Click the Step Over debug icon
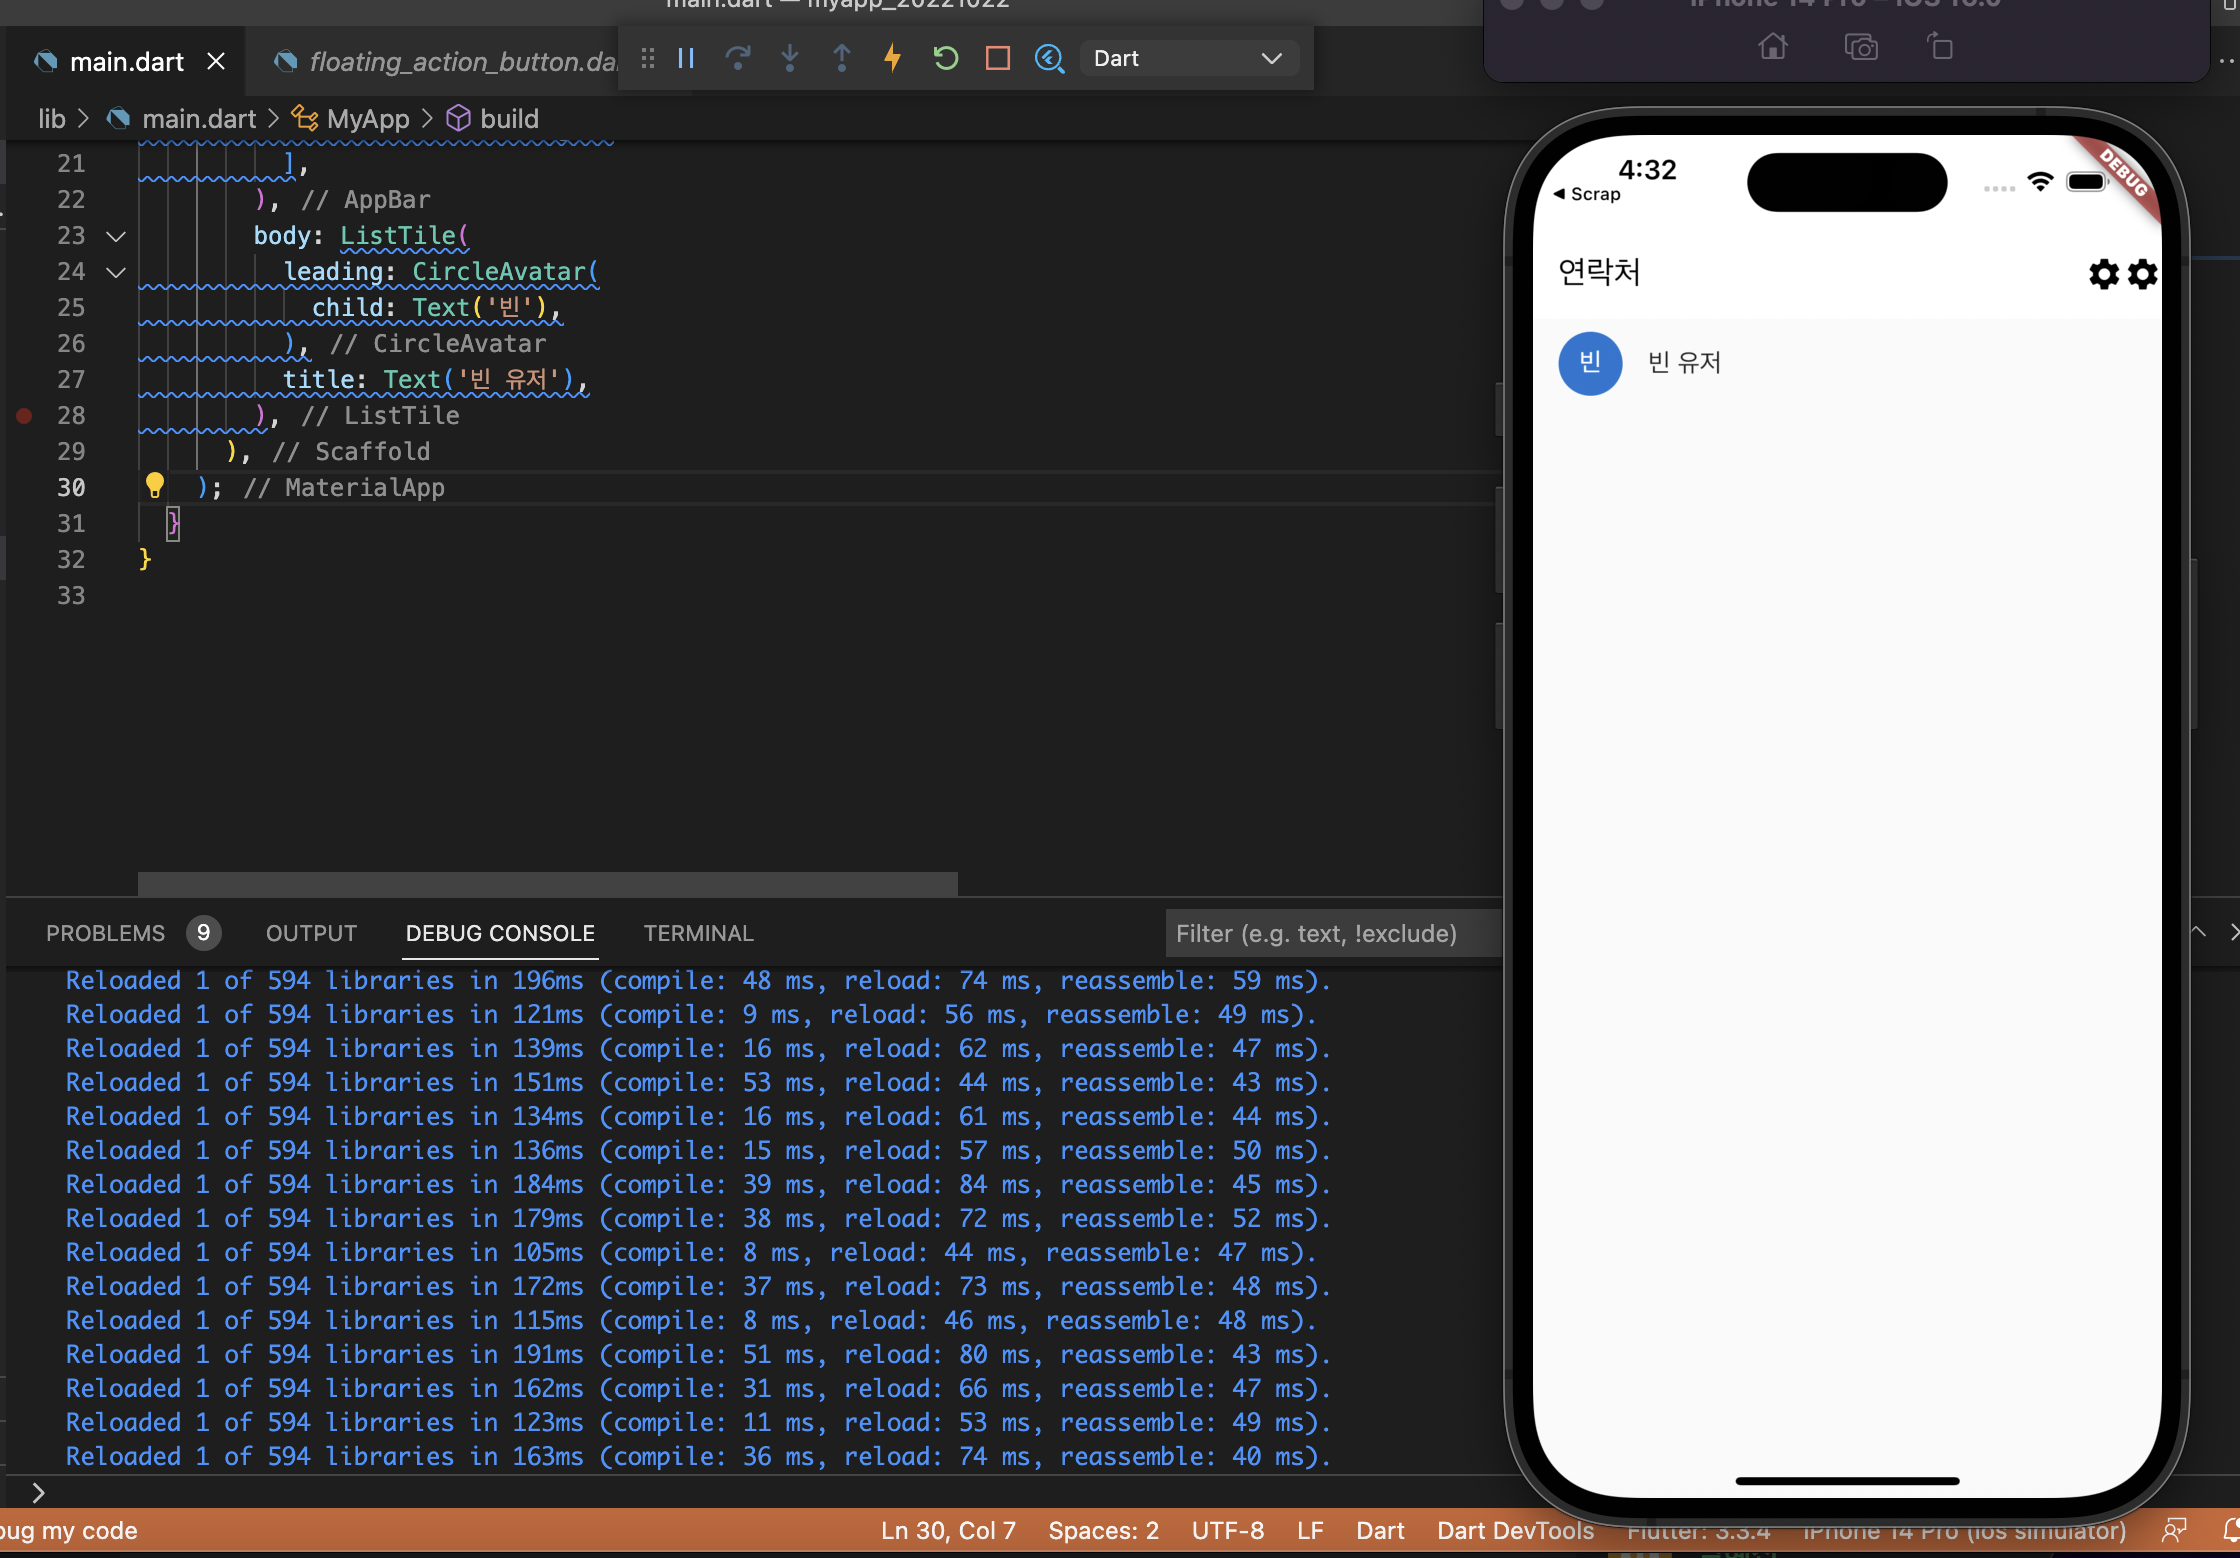 [x=738, y=58]
